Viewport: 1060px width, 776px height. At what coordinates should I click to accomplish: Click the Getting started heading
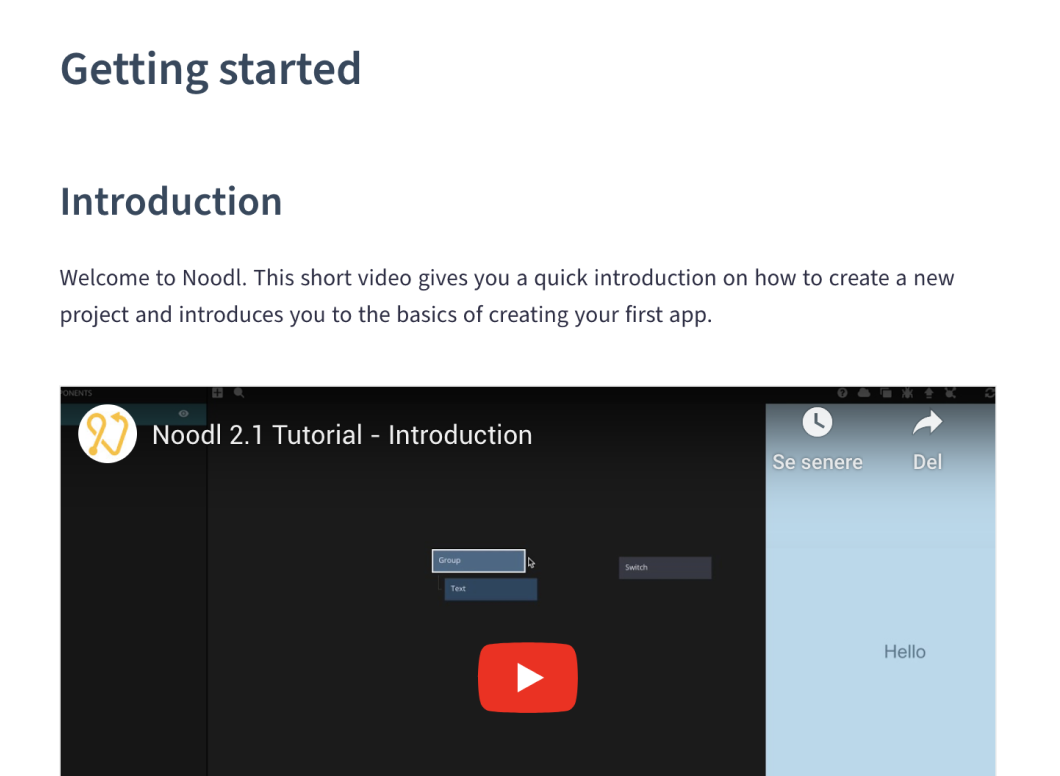click(210, 69)
